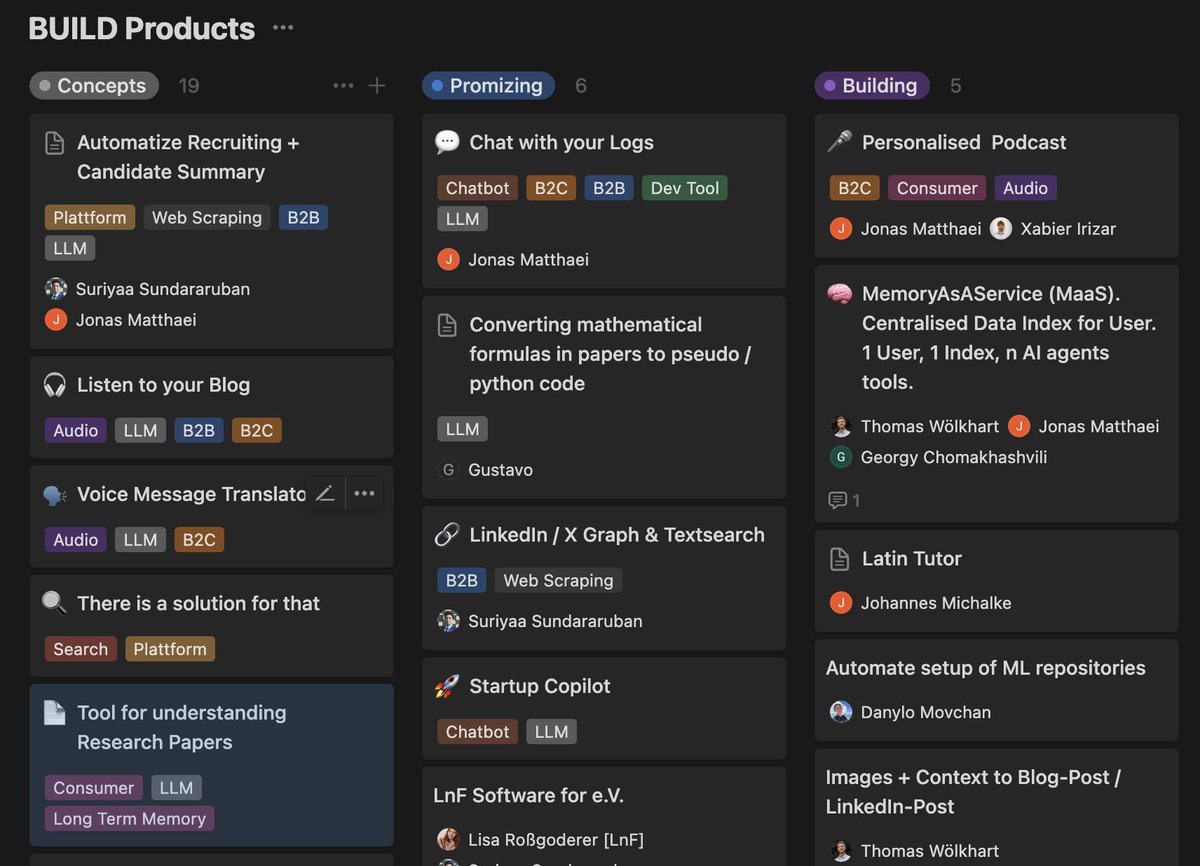
Task: Click the brain icon on the MemoryAsAService card
Action: point(838,293)
